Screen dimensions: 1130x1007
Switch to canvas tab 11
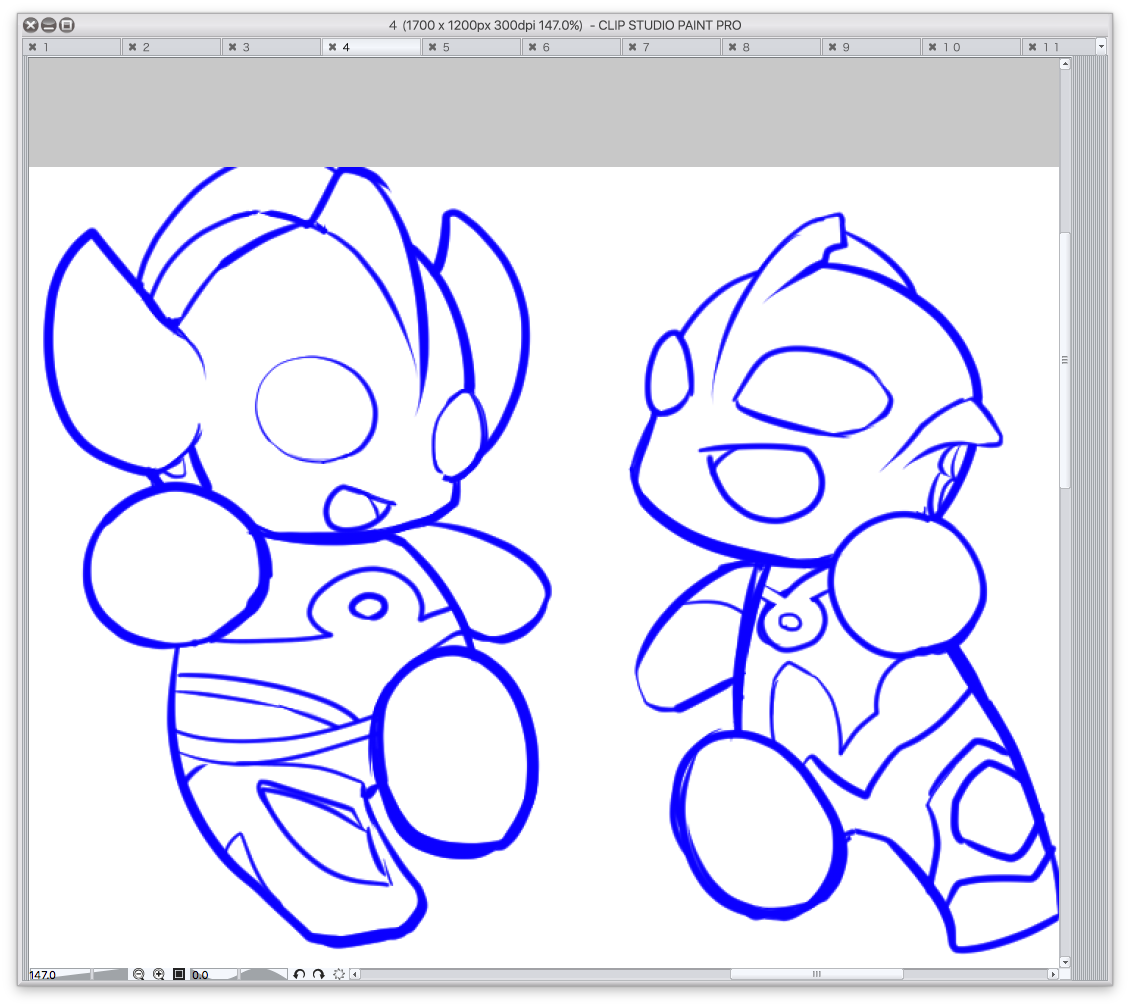(1059, 47)
